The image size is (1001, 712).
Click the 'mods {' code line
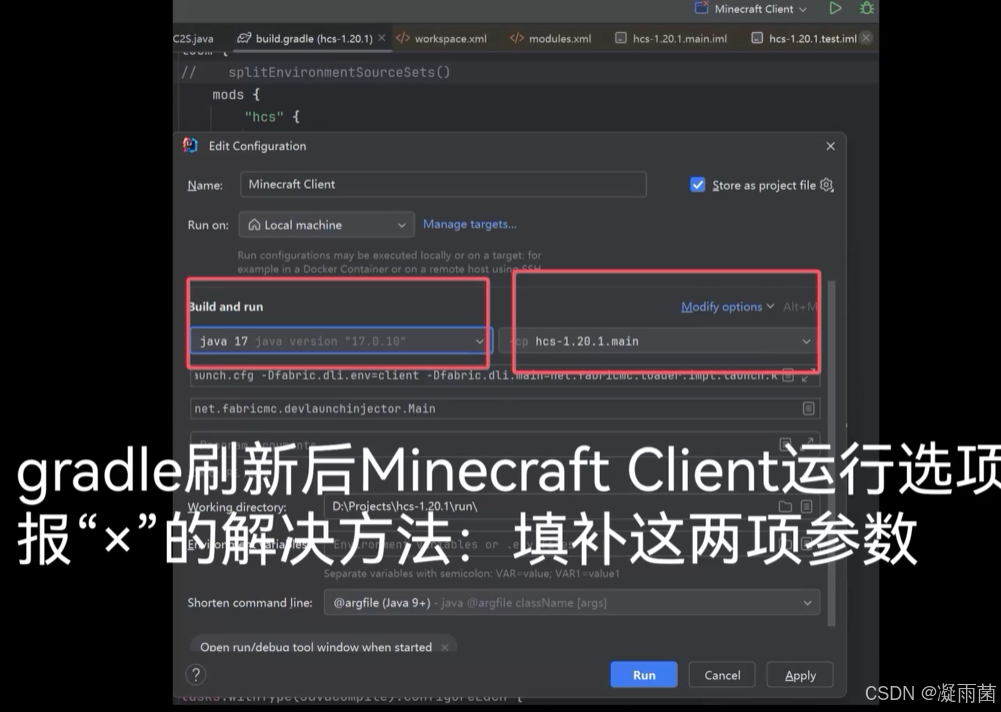click(x=236, y=95)
